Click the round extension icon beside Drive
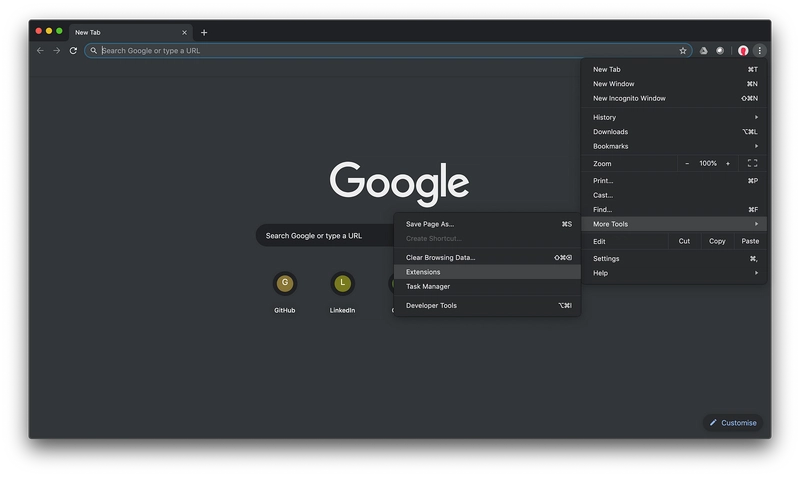The height and width of the screenshot is (477, 800). click(x=720, y=51)
